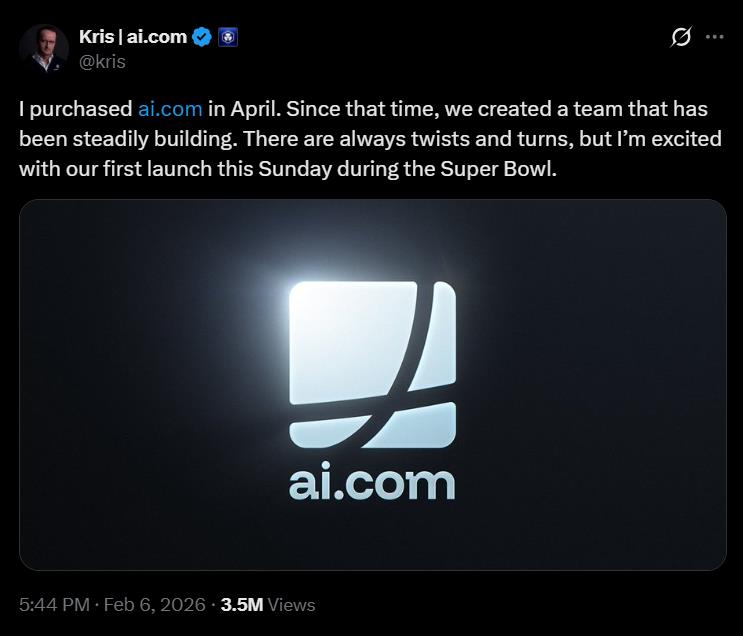
Task: Click the glowing square ai.com logo
Action: 372,365
